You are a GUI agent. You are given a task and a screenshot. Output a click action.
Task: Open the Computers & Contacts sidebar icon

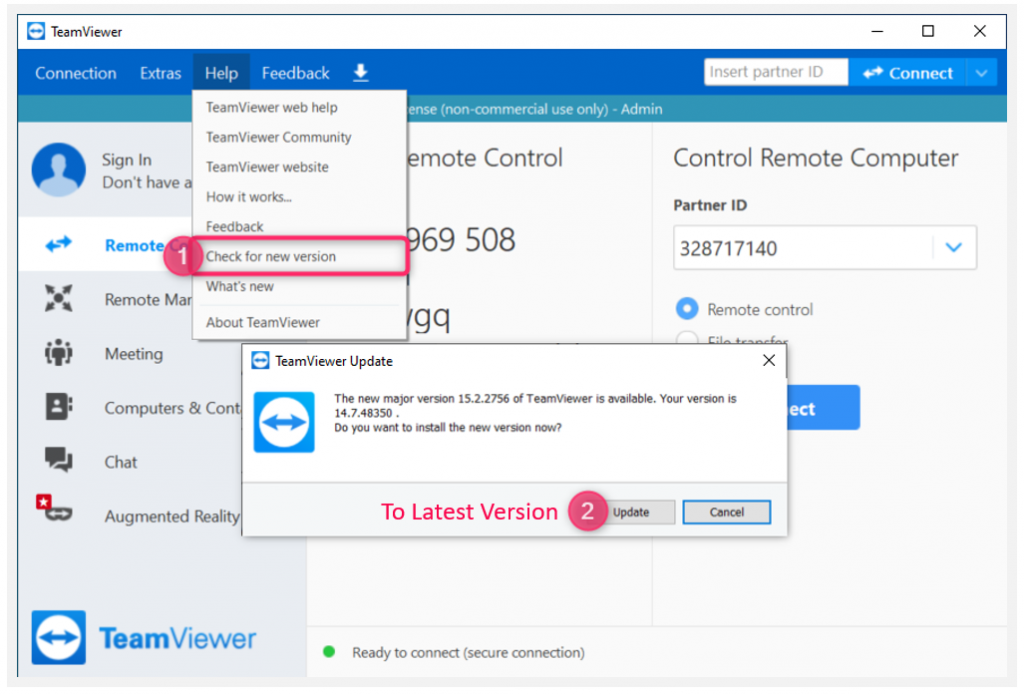(x=59, y=407)
